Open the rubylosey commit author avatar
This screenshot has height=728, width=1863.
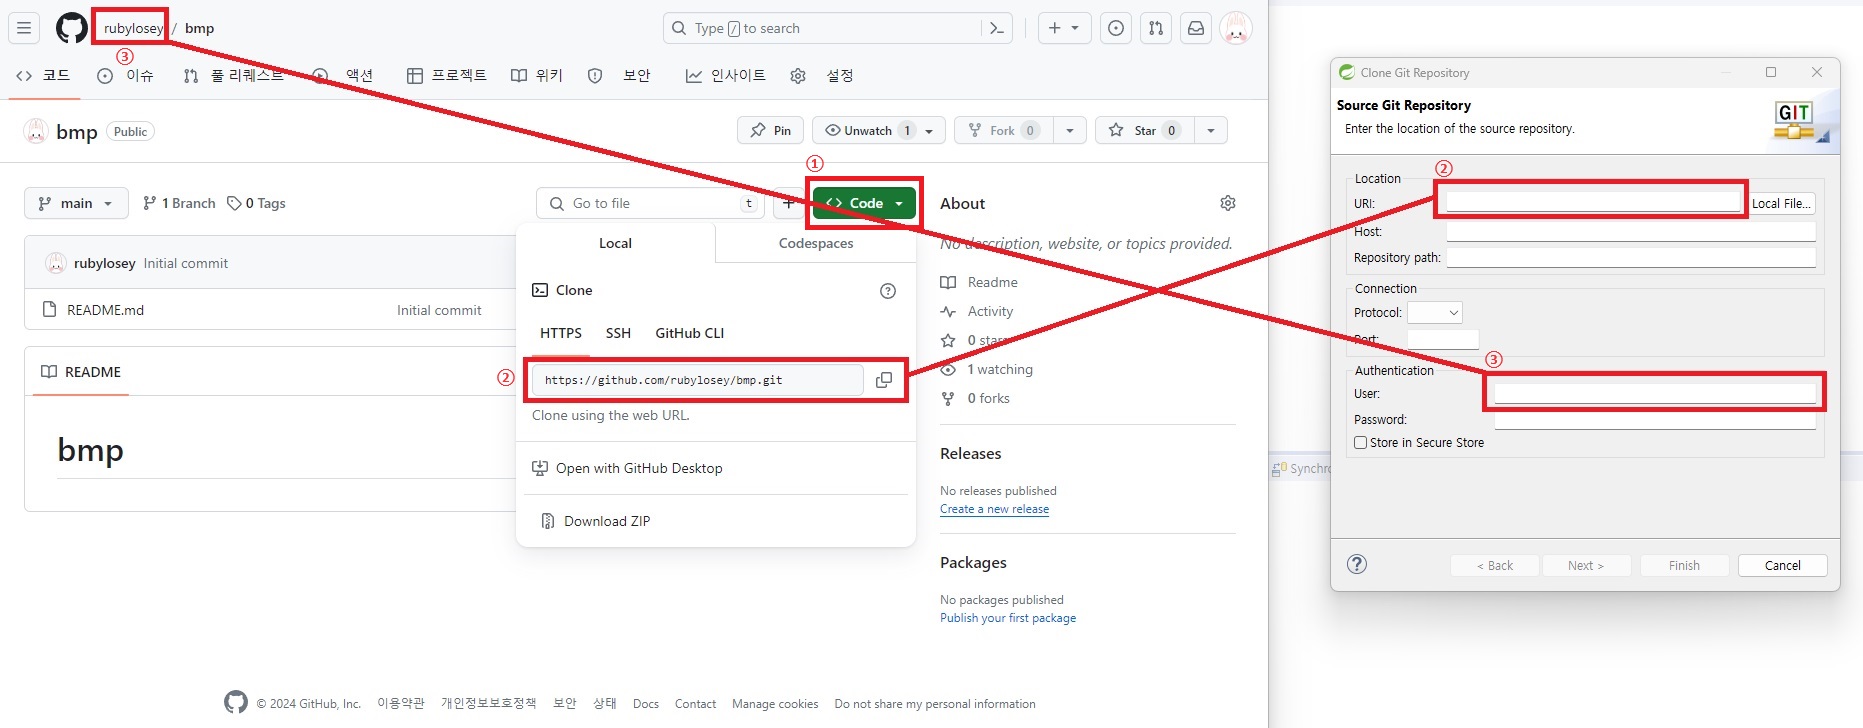point(56,263)
